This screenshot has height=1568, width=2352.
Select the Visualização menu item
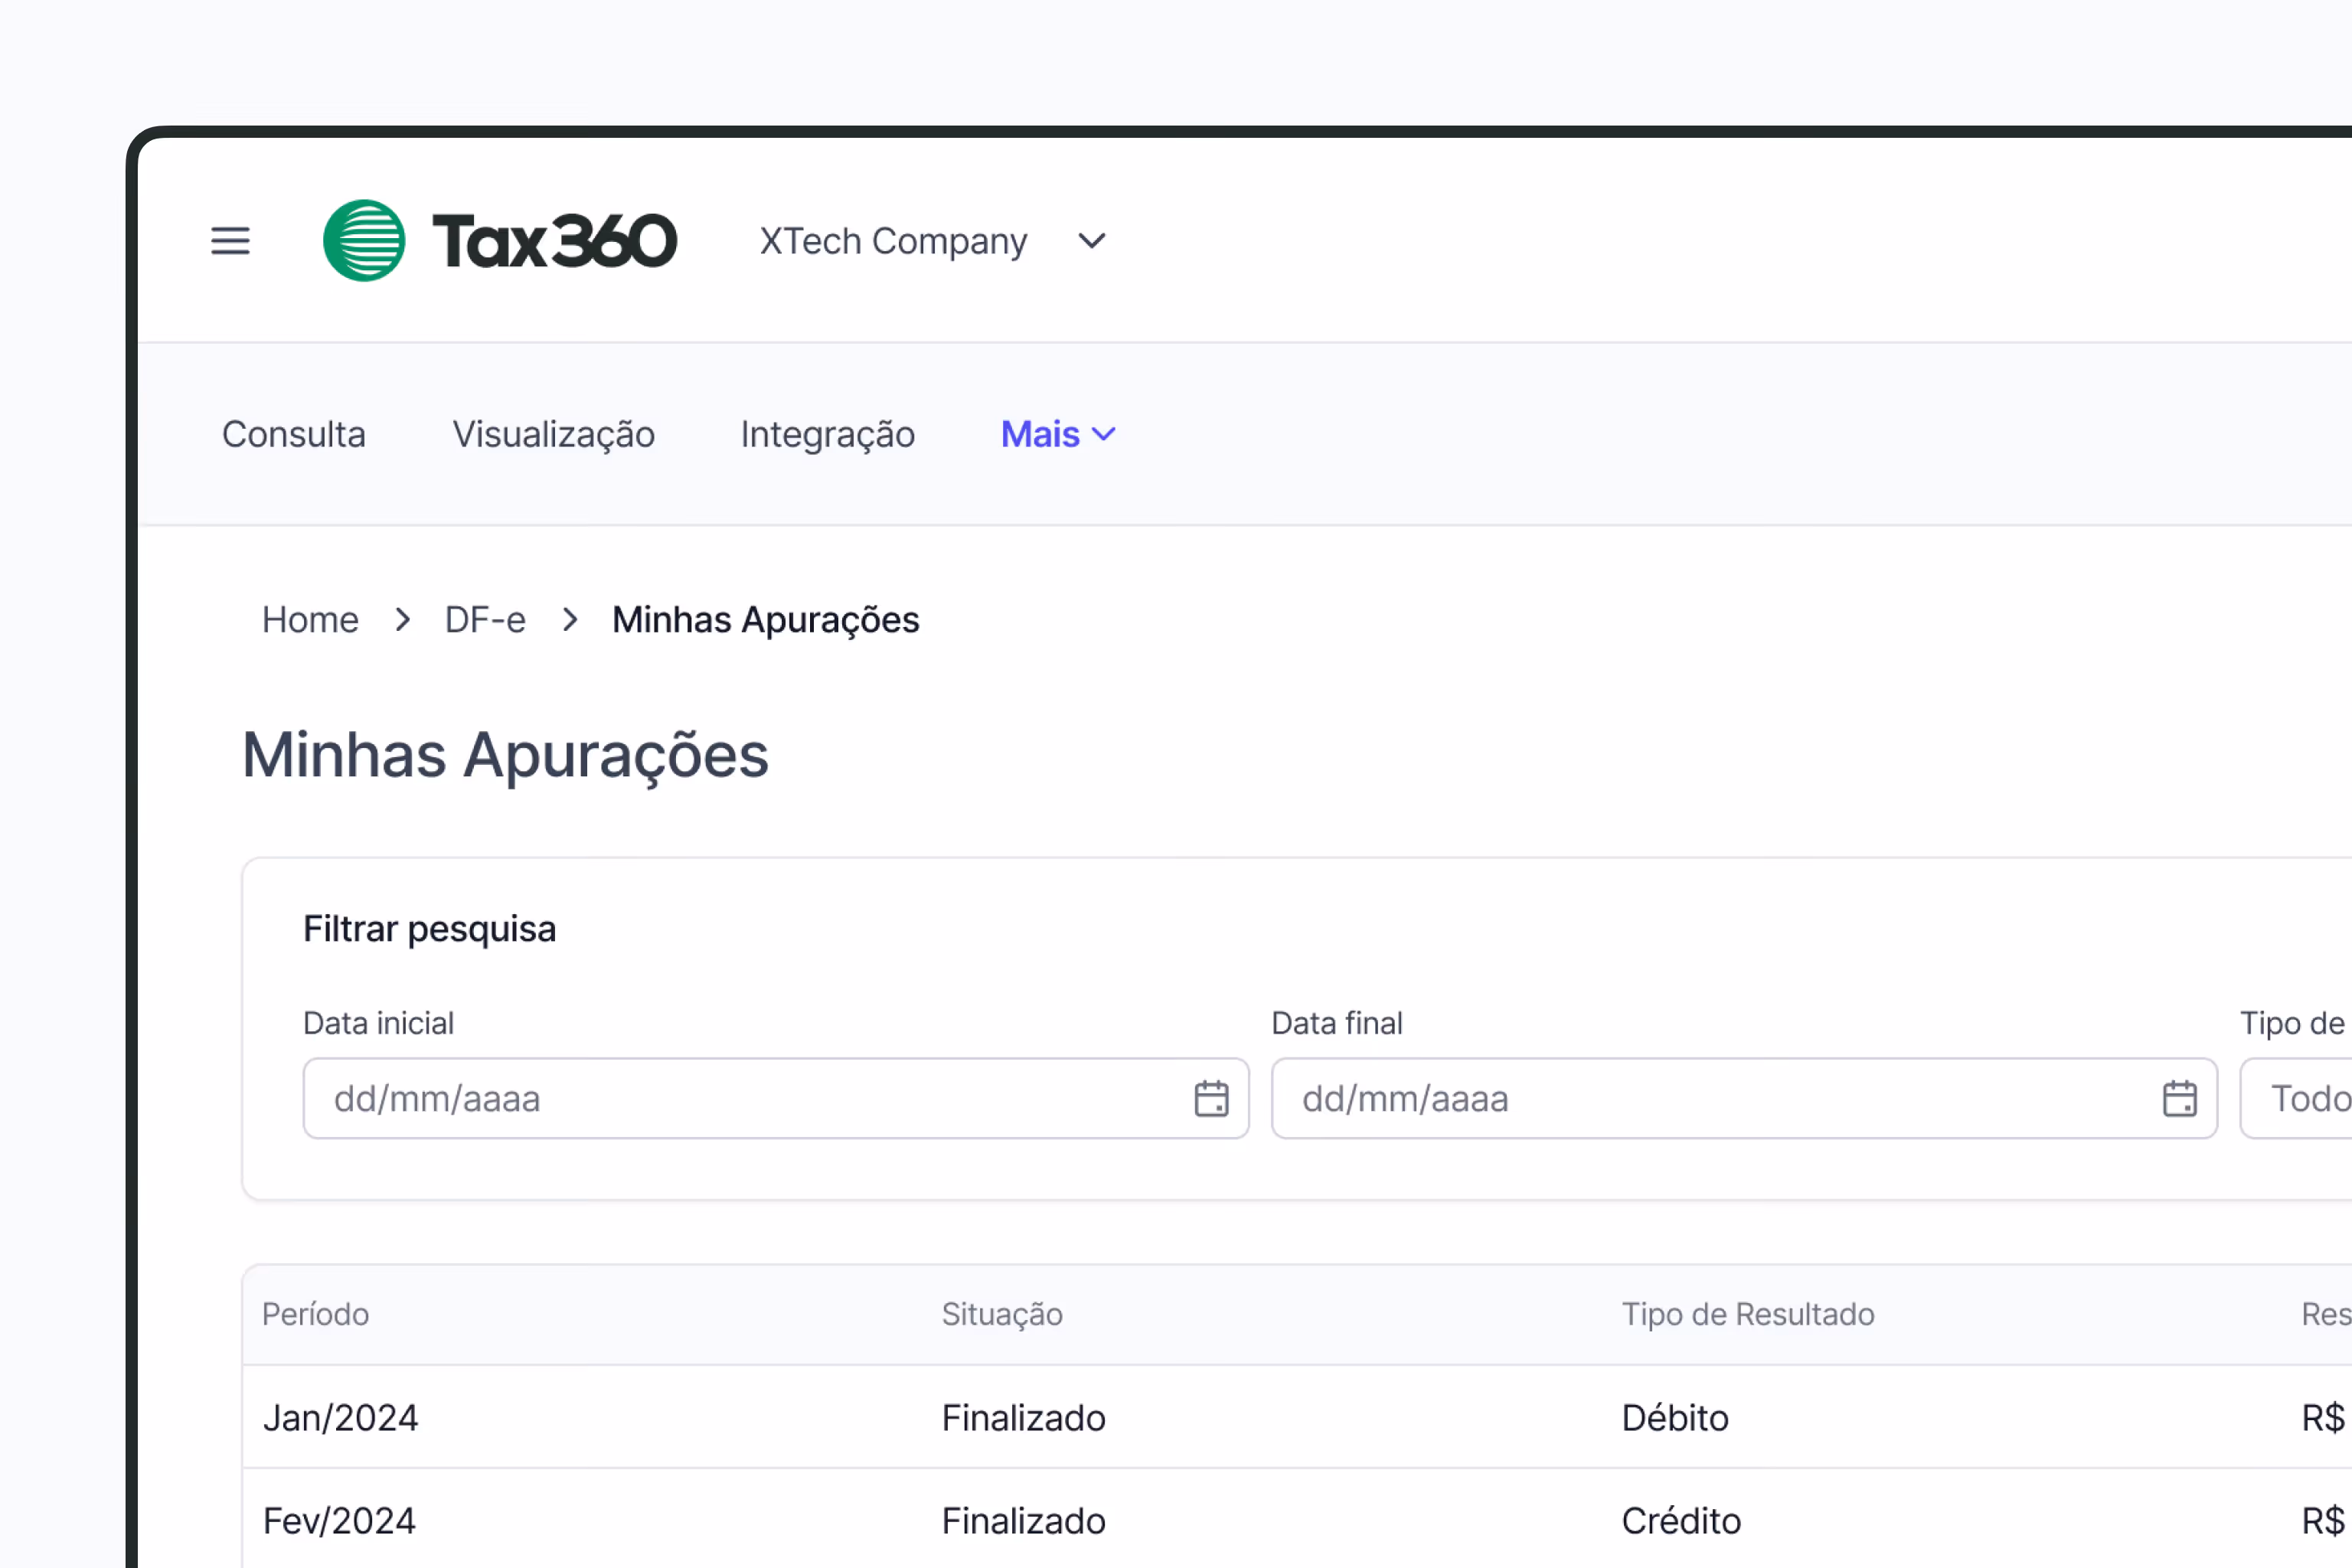tap(553, 434)
